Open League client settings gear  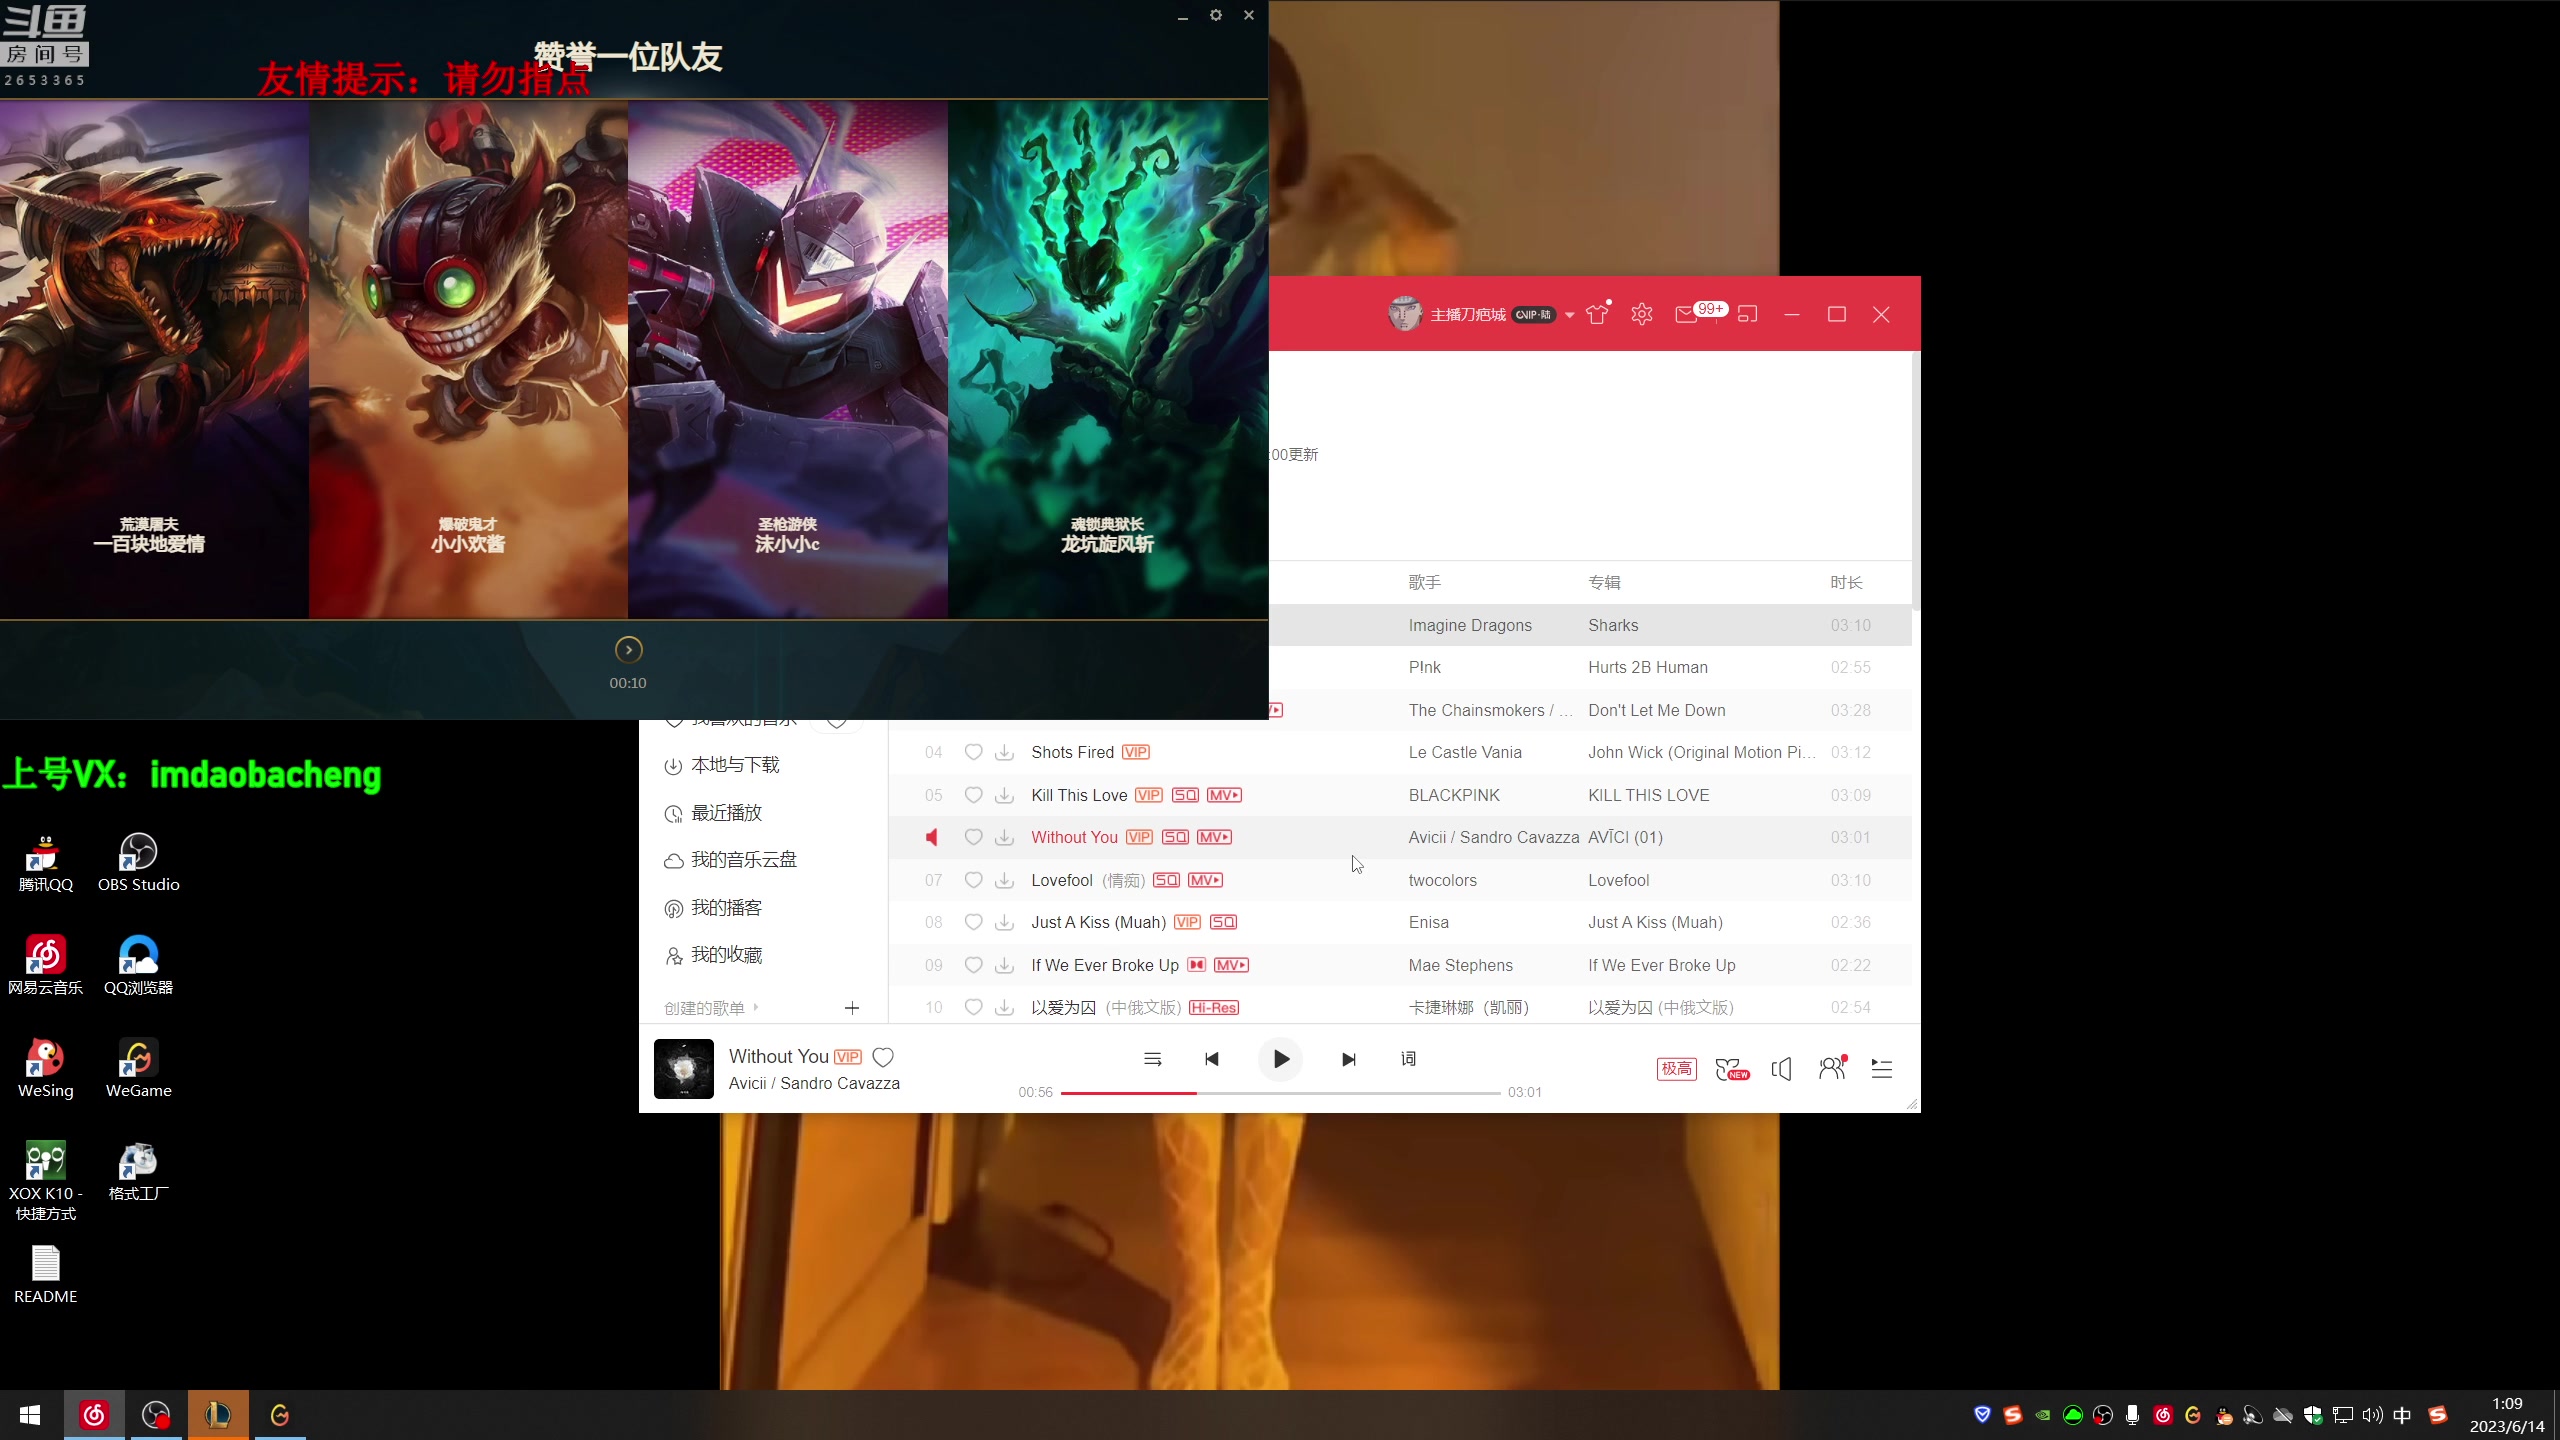click(x=1216, y=15)
